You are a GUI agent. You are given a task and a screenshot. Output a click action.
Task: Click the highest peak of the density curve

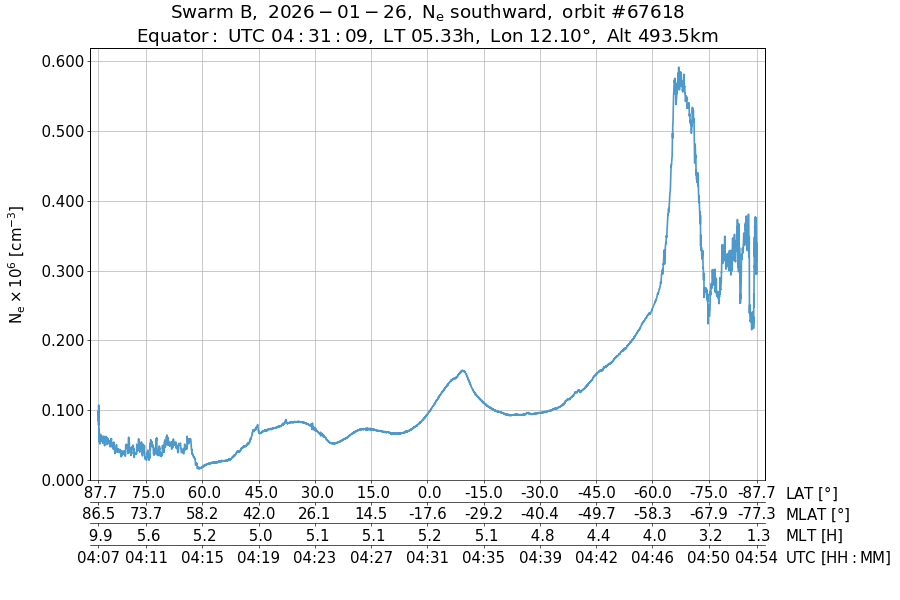(679, 69)
